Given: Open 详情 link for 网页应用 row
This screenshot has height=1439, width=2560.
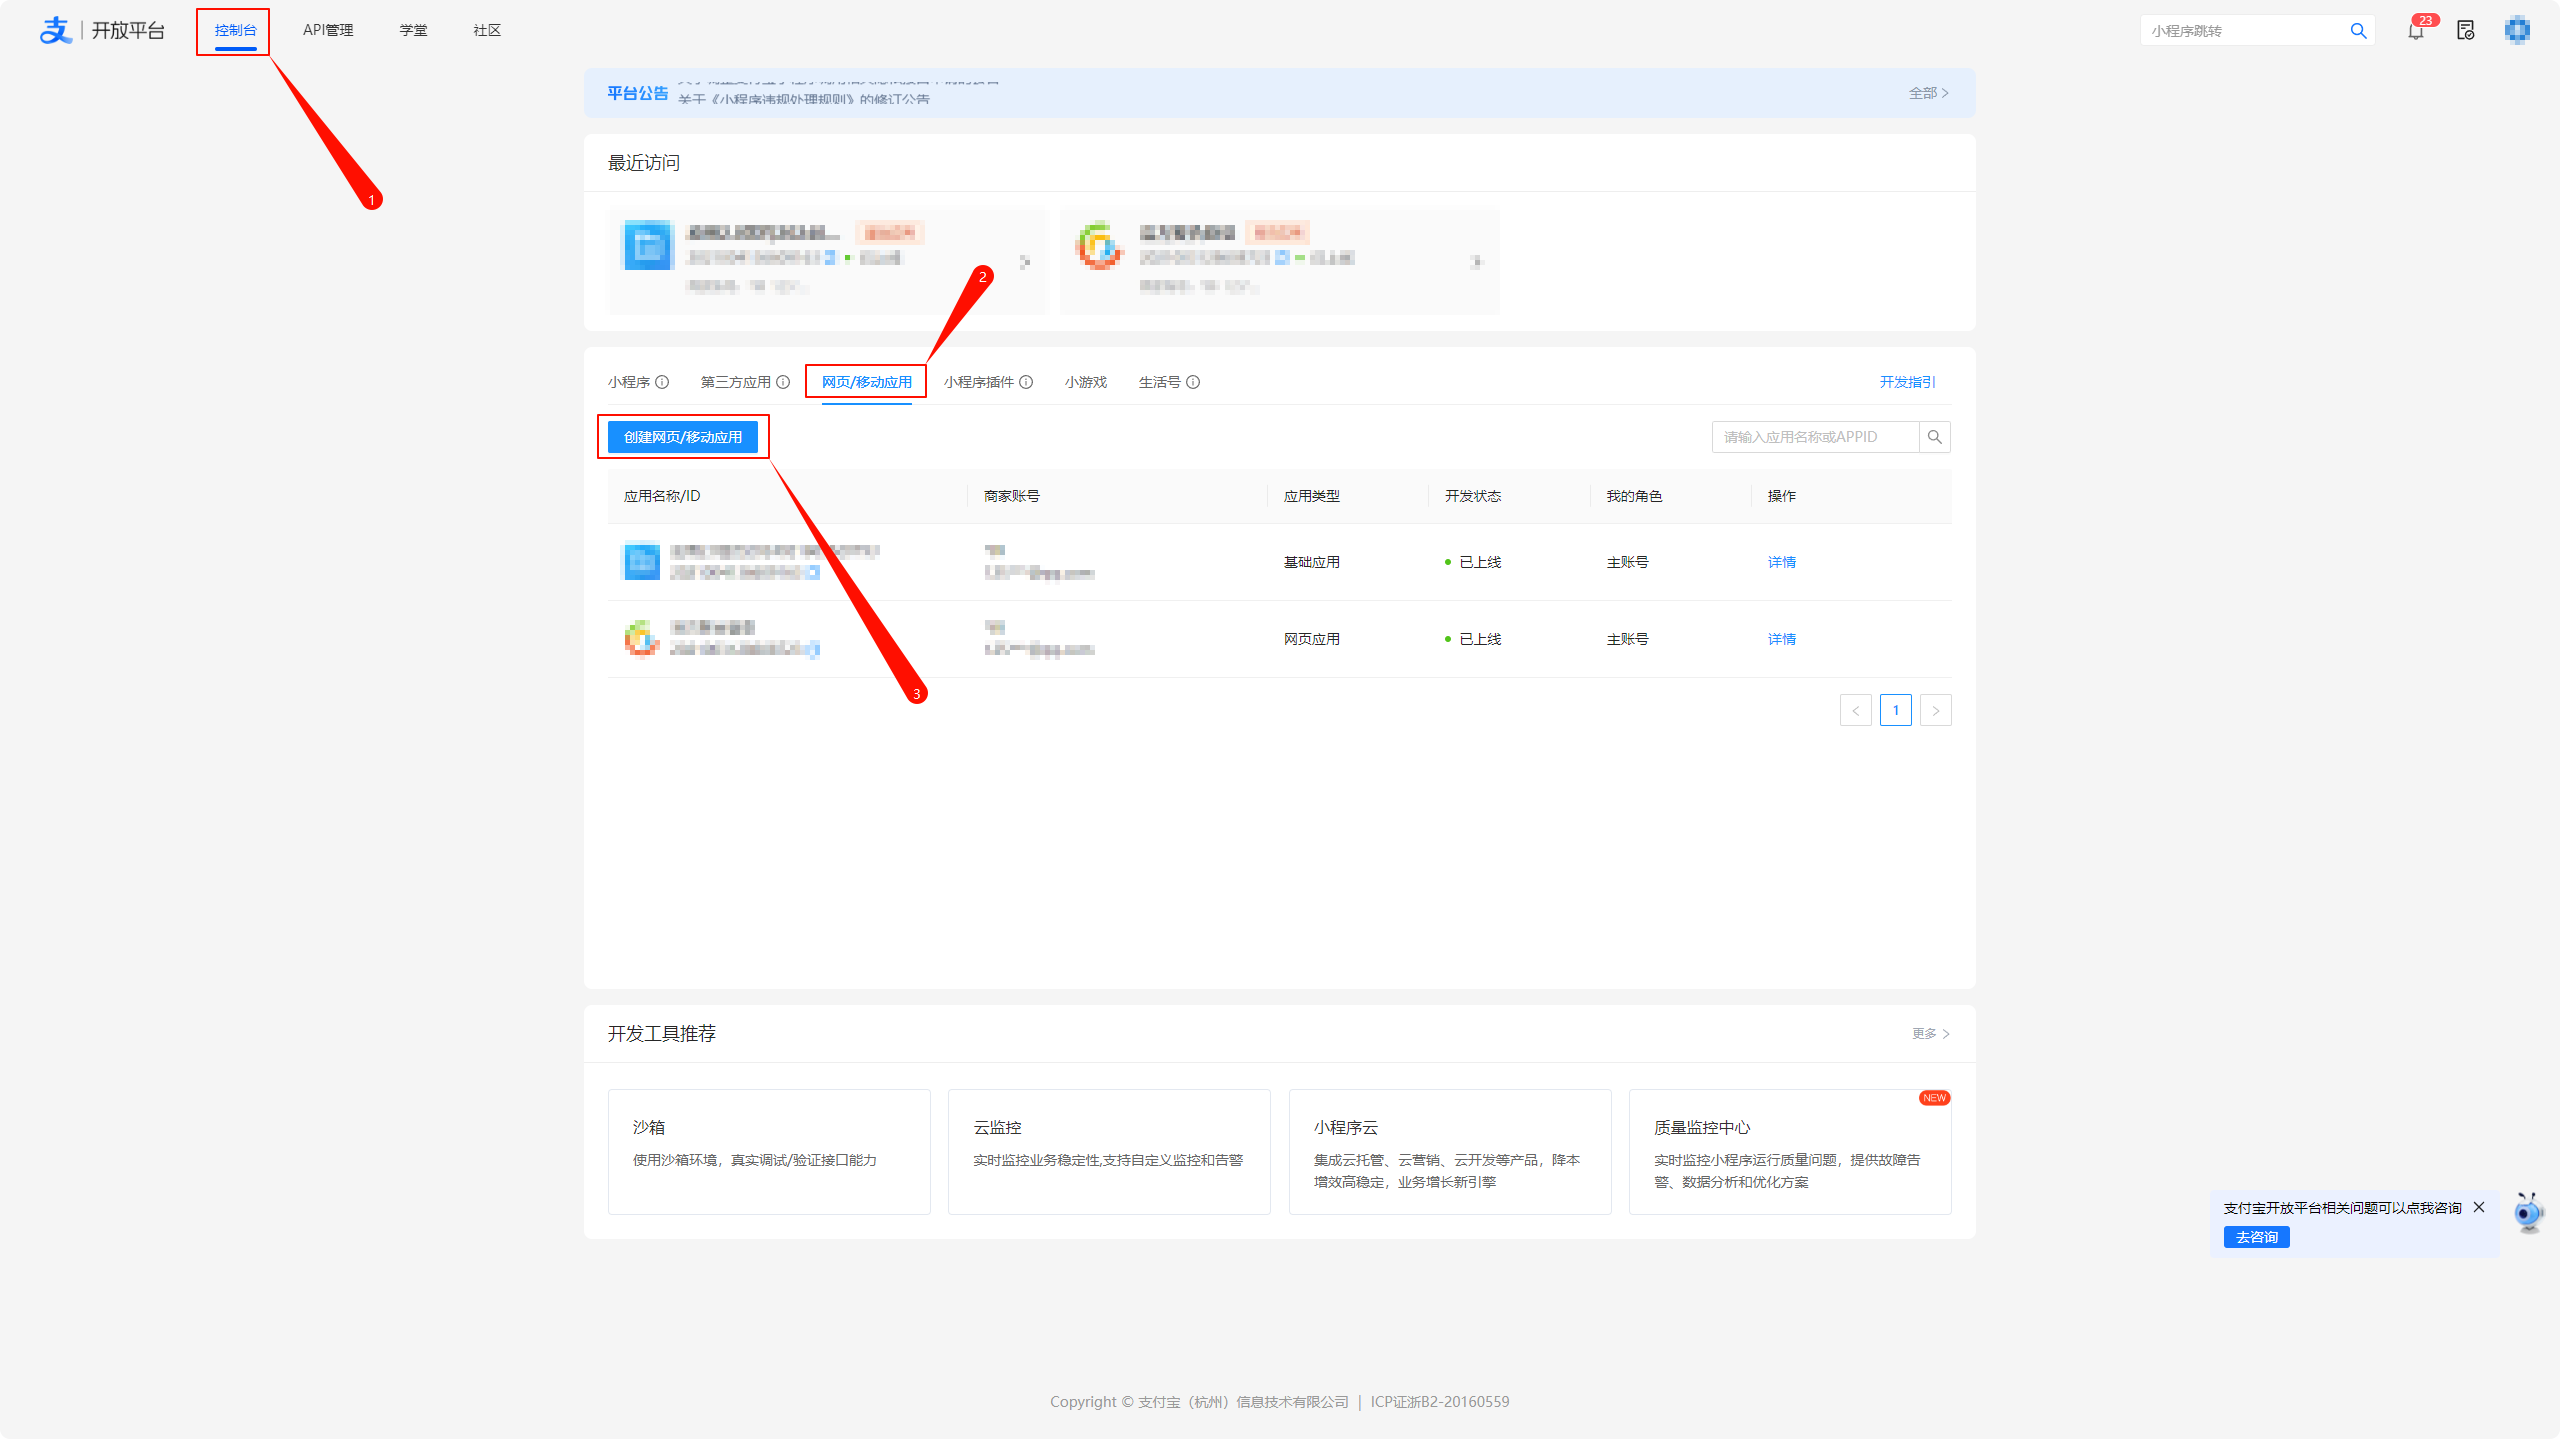Looking at the screenshot, I should pos(1781,639).
